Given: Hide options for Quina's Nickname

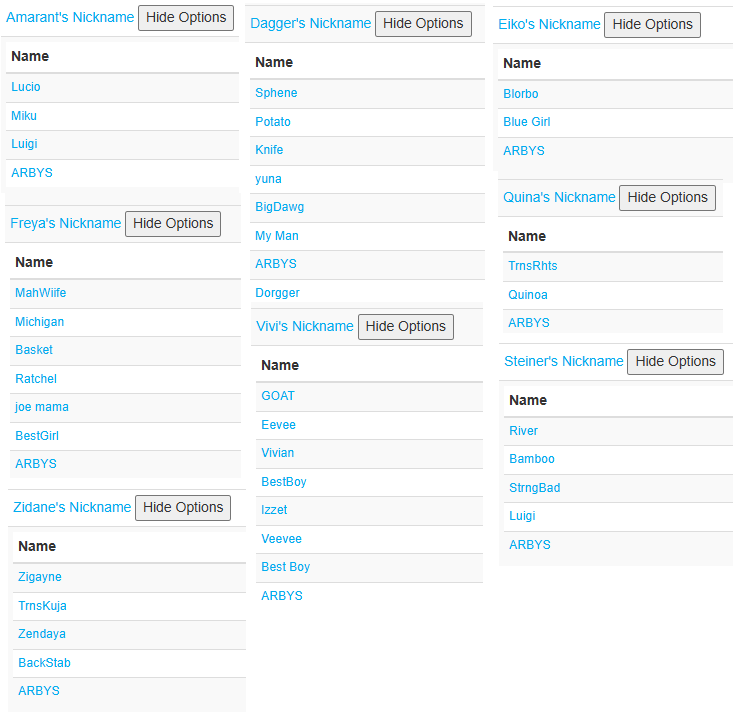Looking at the screenshot, I should [x=667, y=198].
